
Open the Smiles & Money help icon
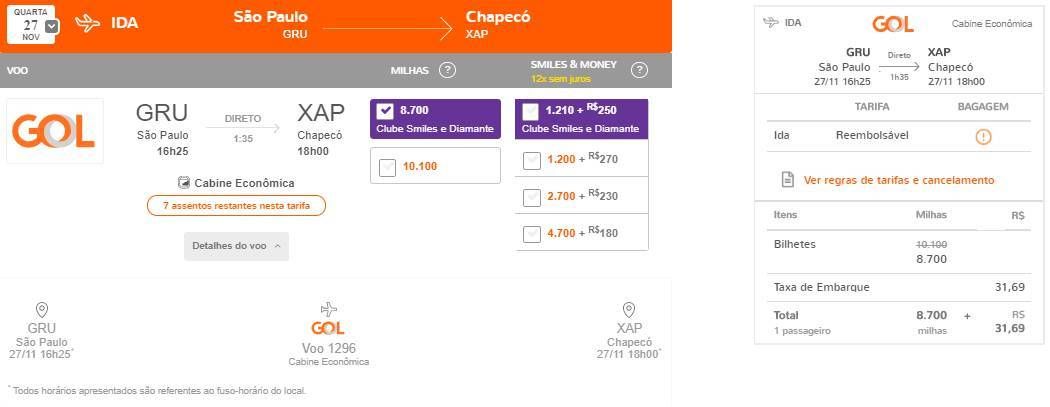(640, 70)
